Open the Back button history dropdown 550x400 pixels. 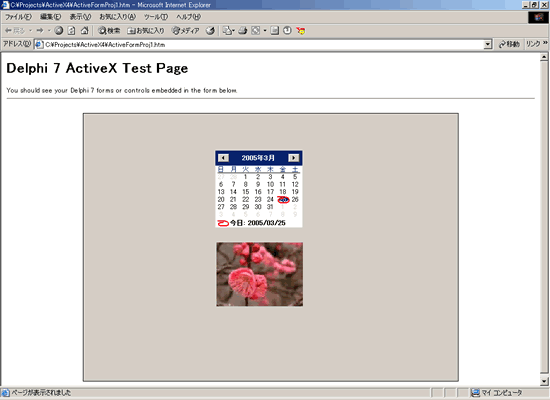(x=30, y=31)
